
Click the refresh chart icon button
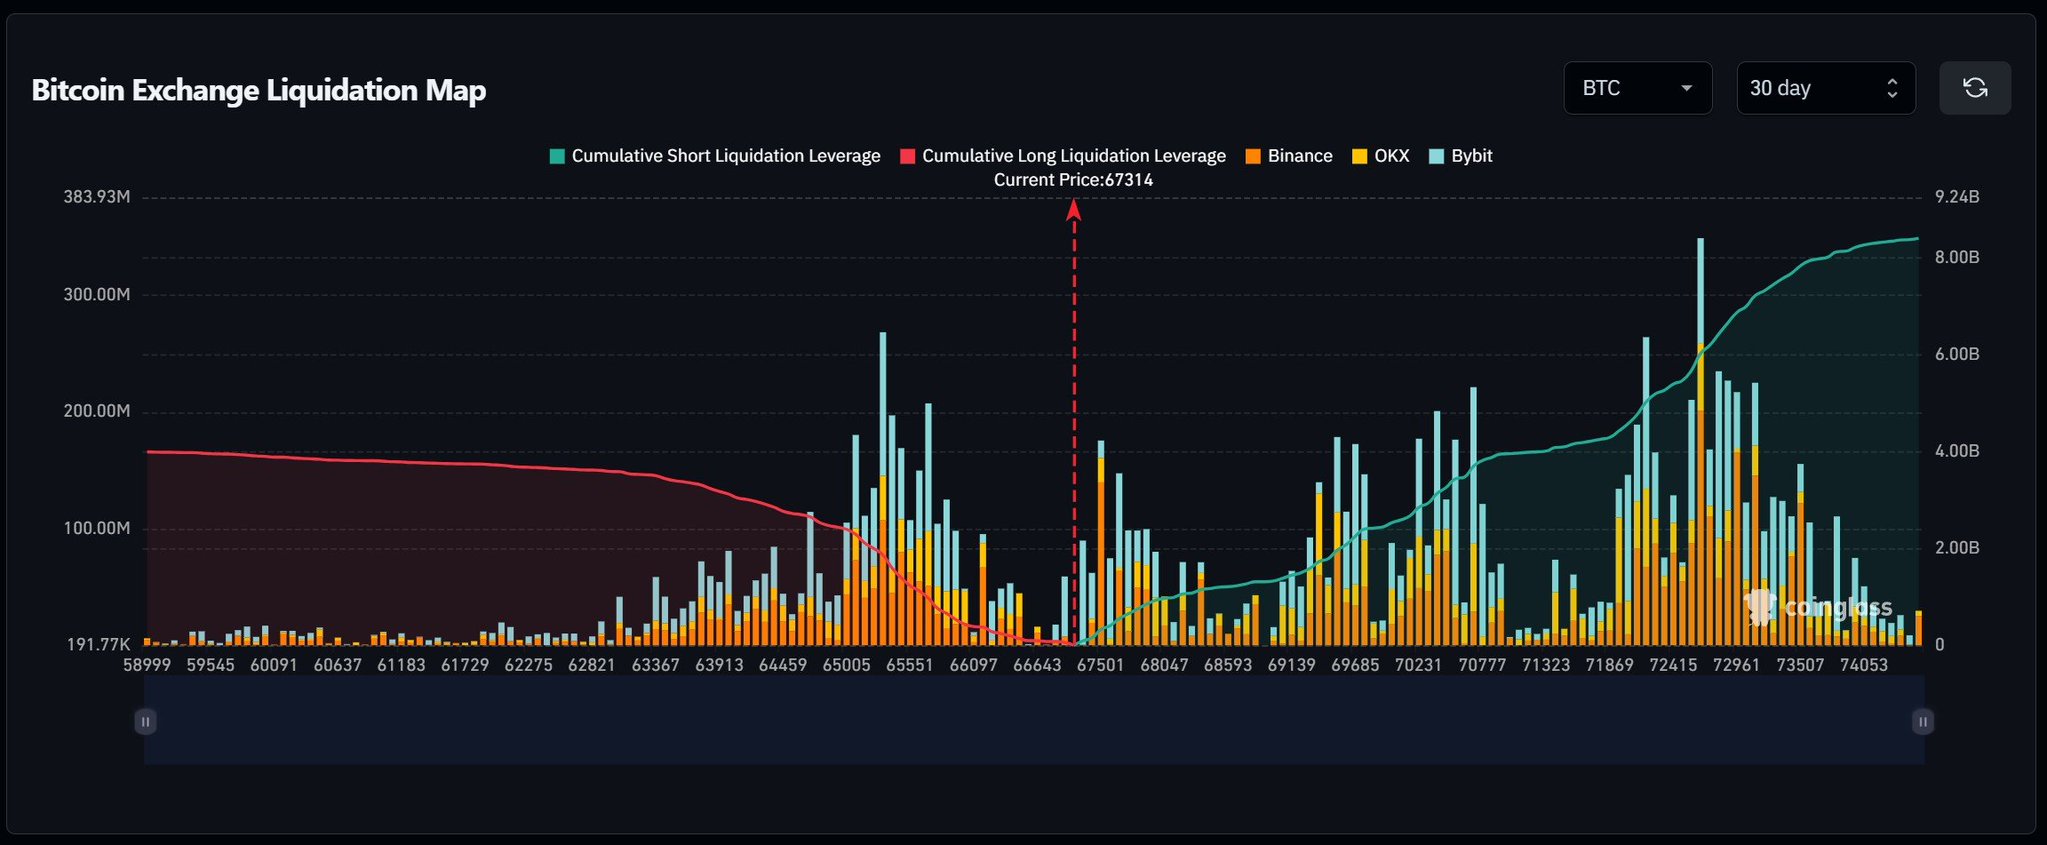point(1974,88)
